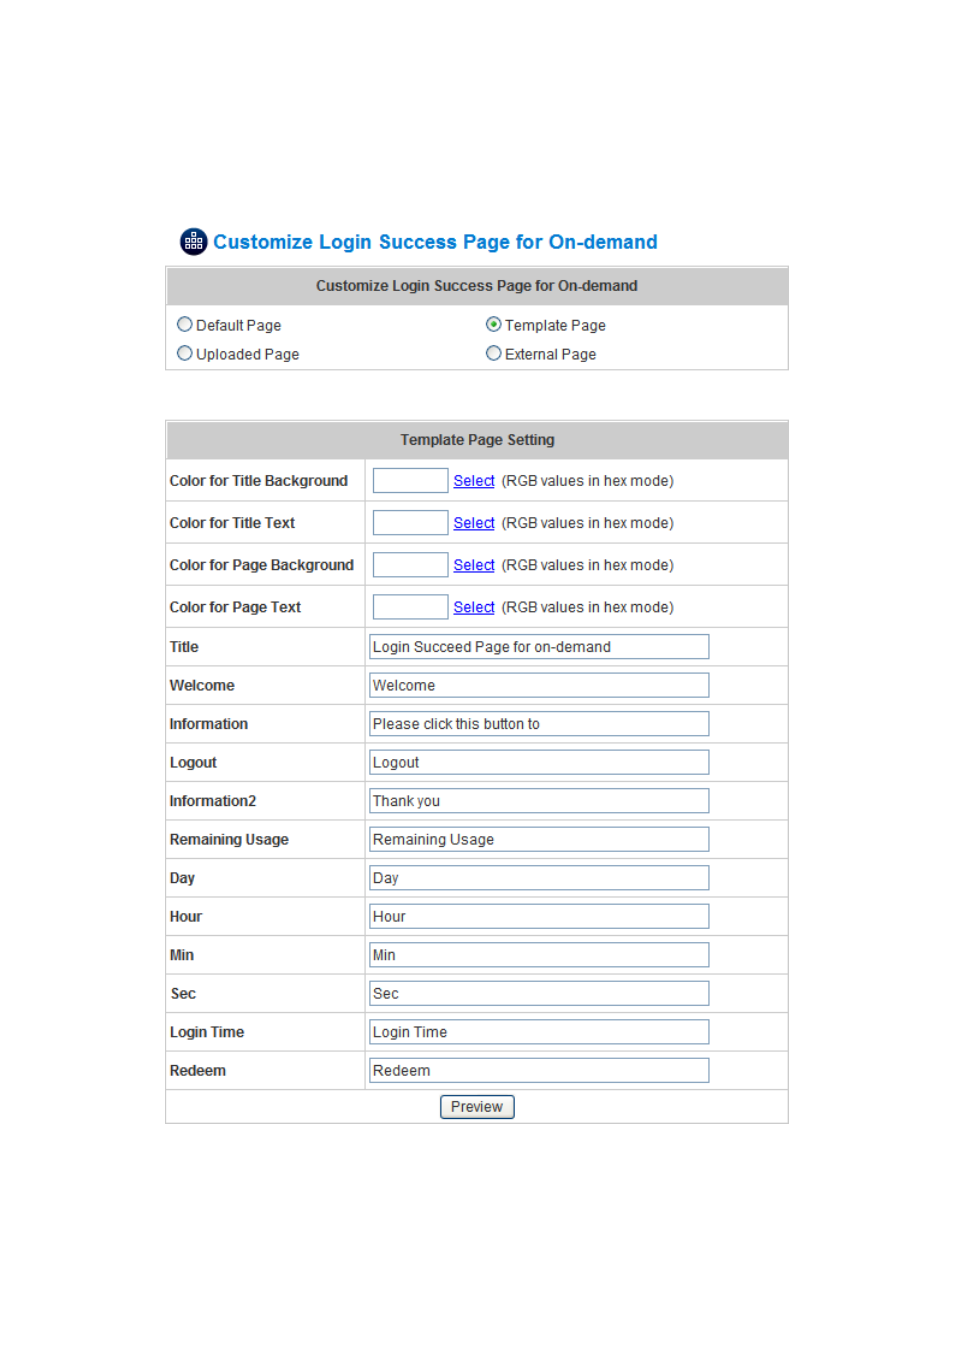Click the Template Page Setting header
This screenshot has width=954, height=1350.
[x=477, y=440]
